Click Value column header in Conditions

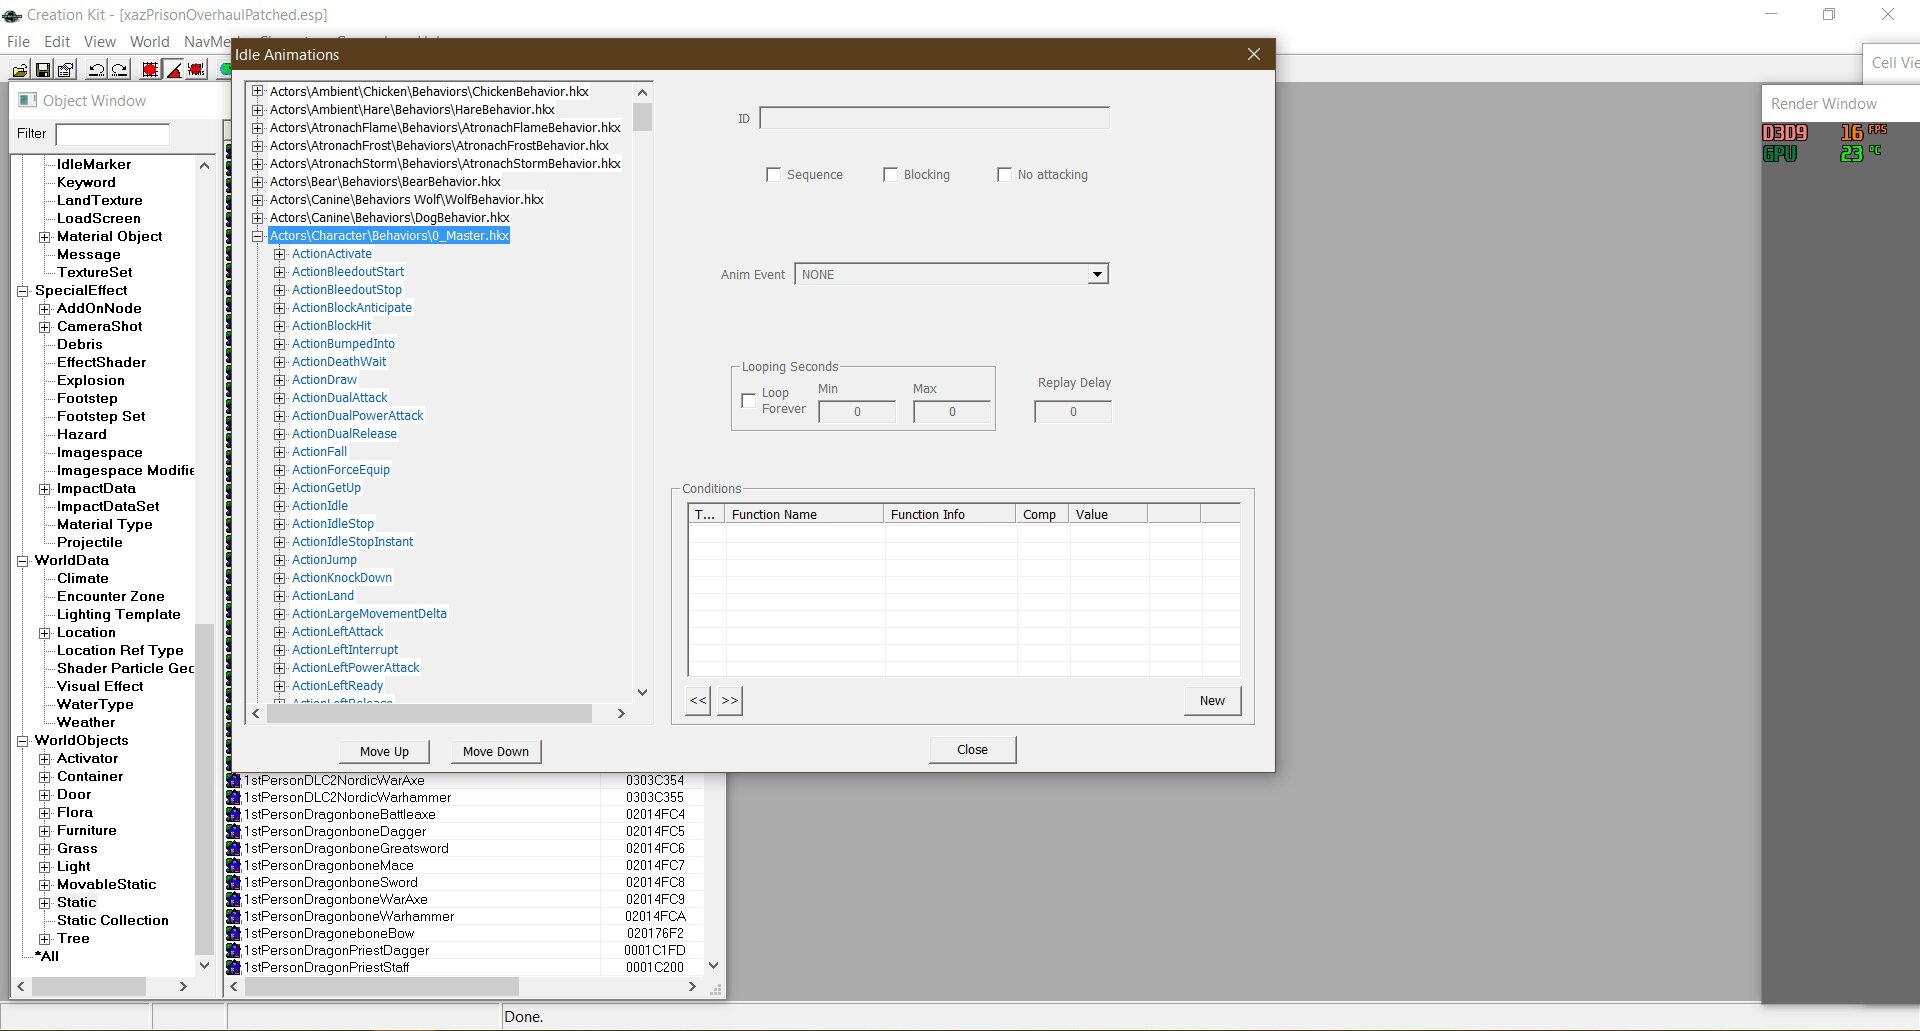(1108, 514)
